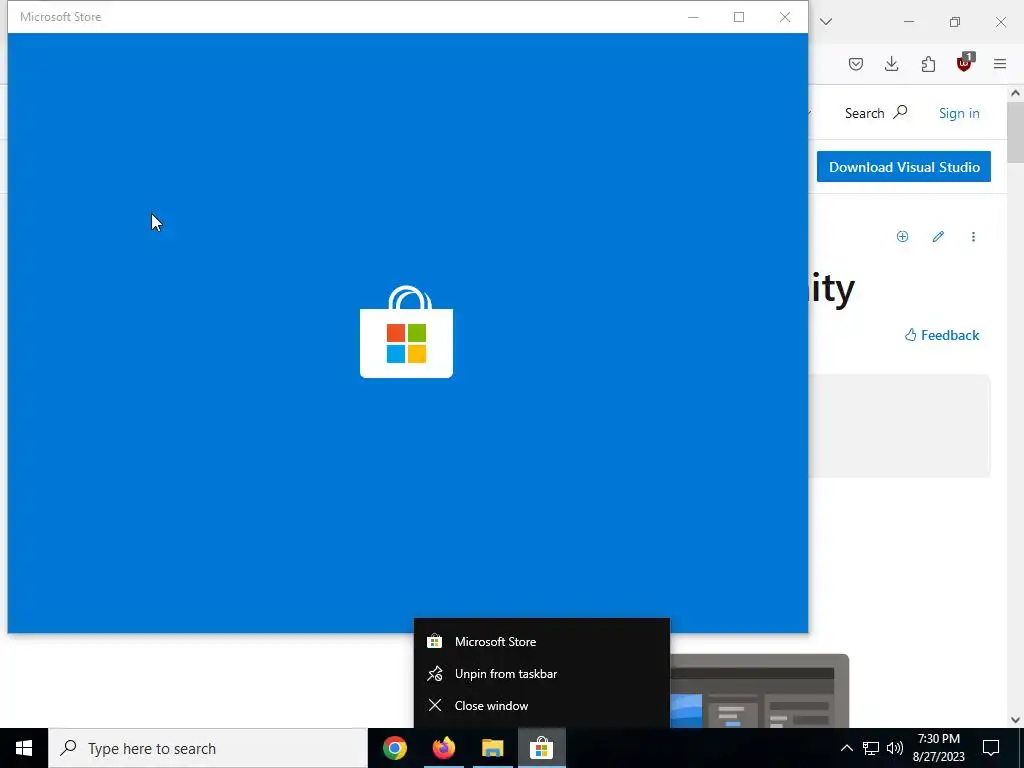Show hidden system tray icons
1024x768 pixels.
846,748
